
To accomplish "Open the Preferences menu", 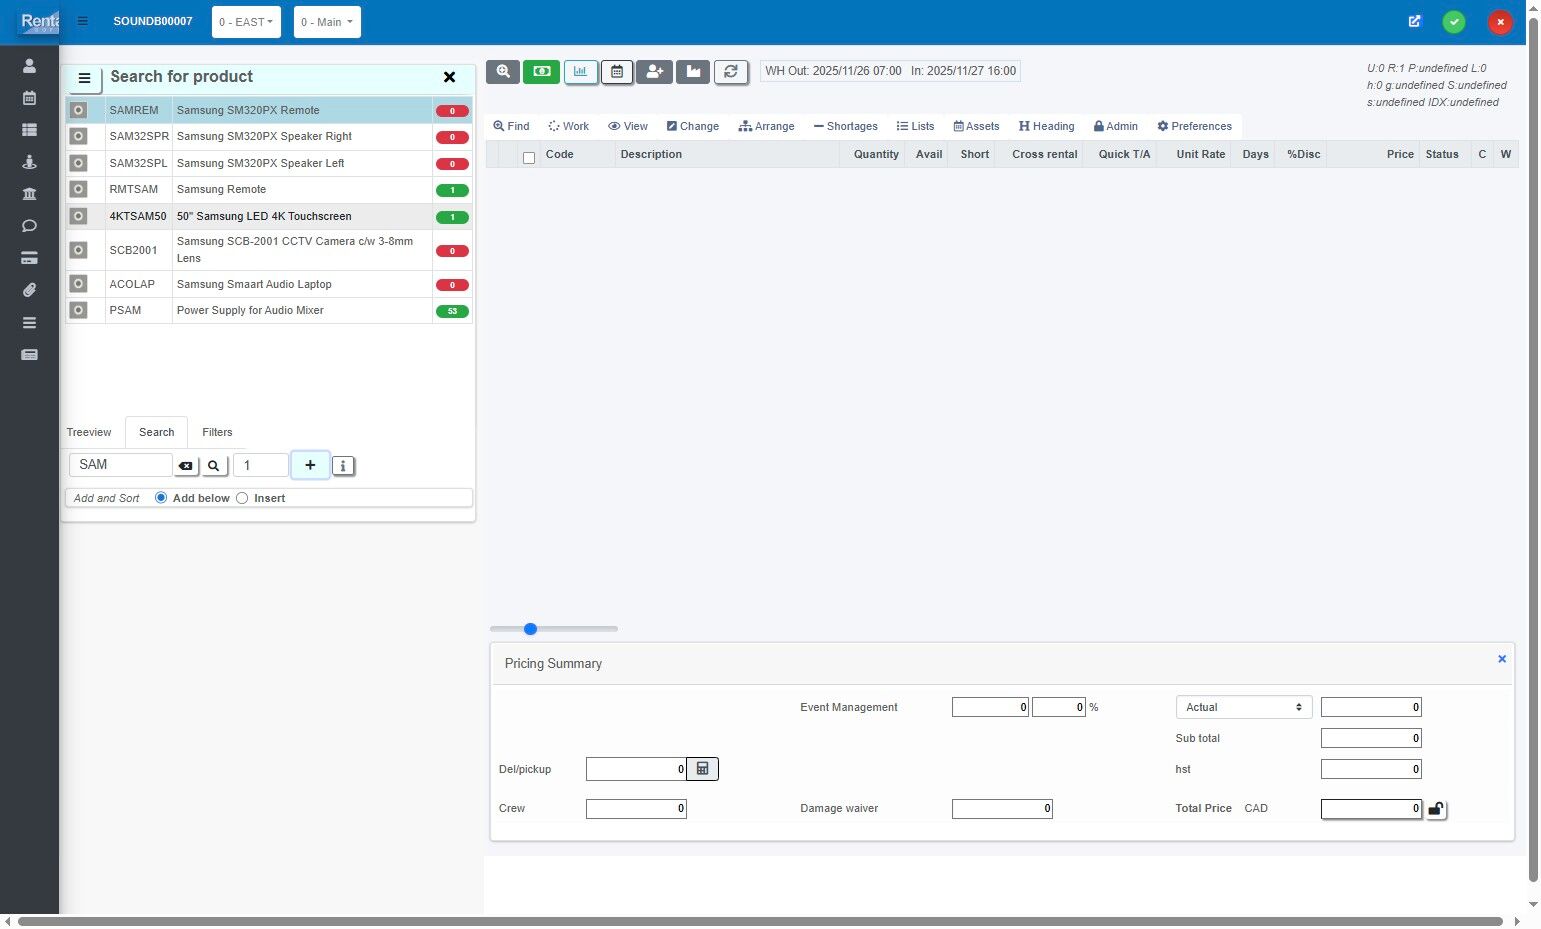I will click(x=1195, y=126).
